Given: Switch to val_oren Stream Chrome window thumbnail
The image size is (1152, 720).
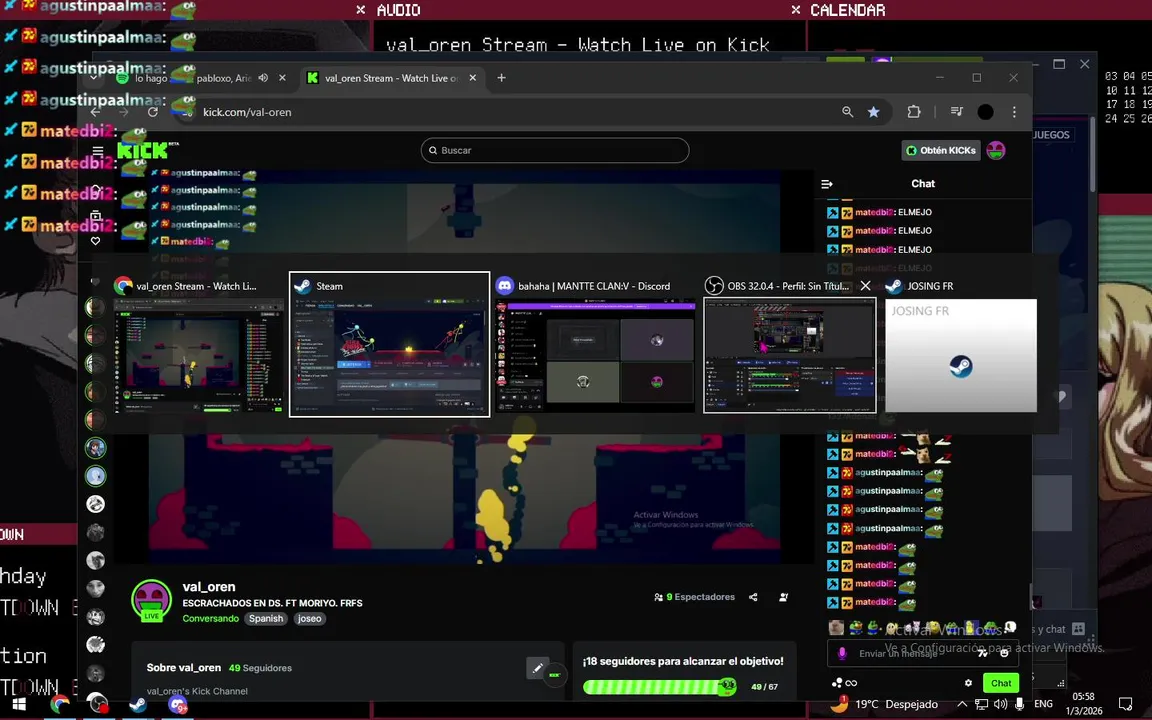Looking at the screenshot, I should pyautogui.click(x=198, y=344).
